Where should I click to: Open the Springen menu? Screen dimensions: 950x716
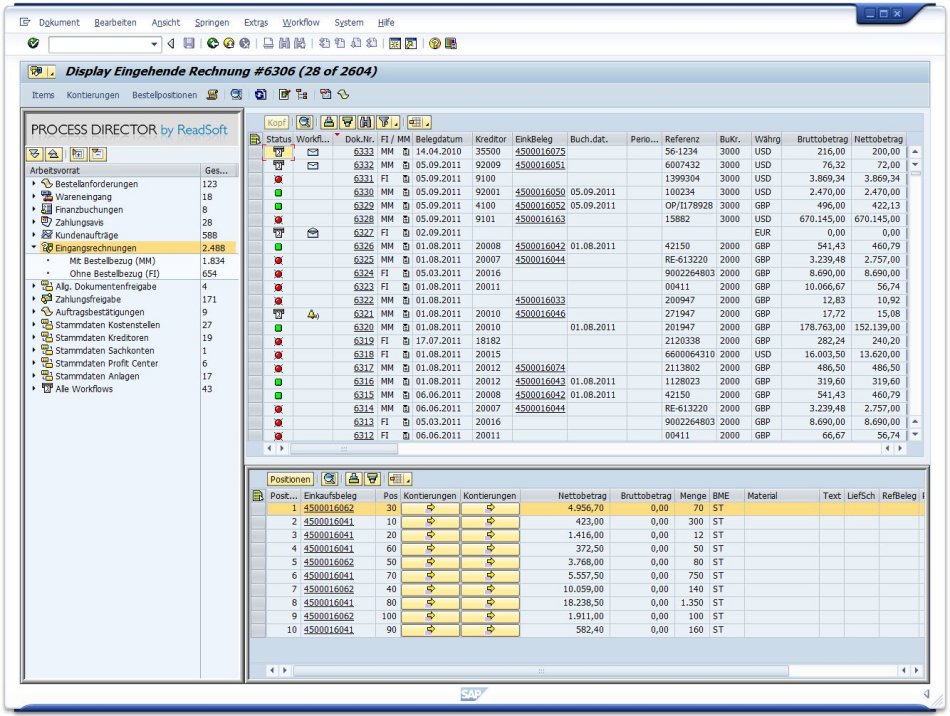212,22
